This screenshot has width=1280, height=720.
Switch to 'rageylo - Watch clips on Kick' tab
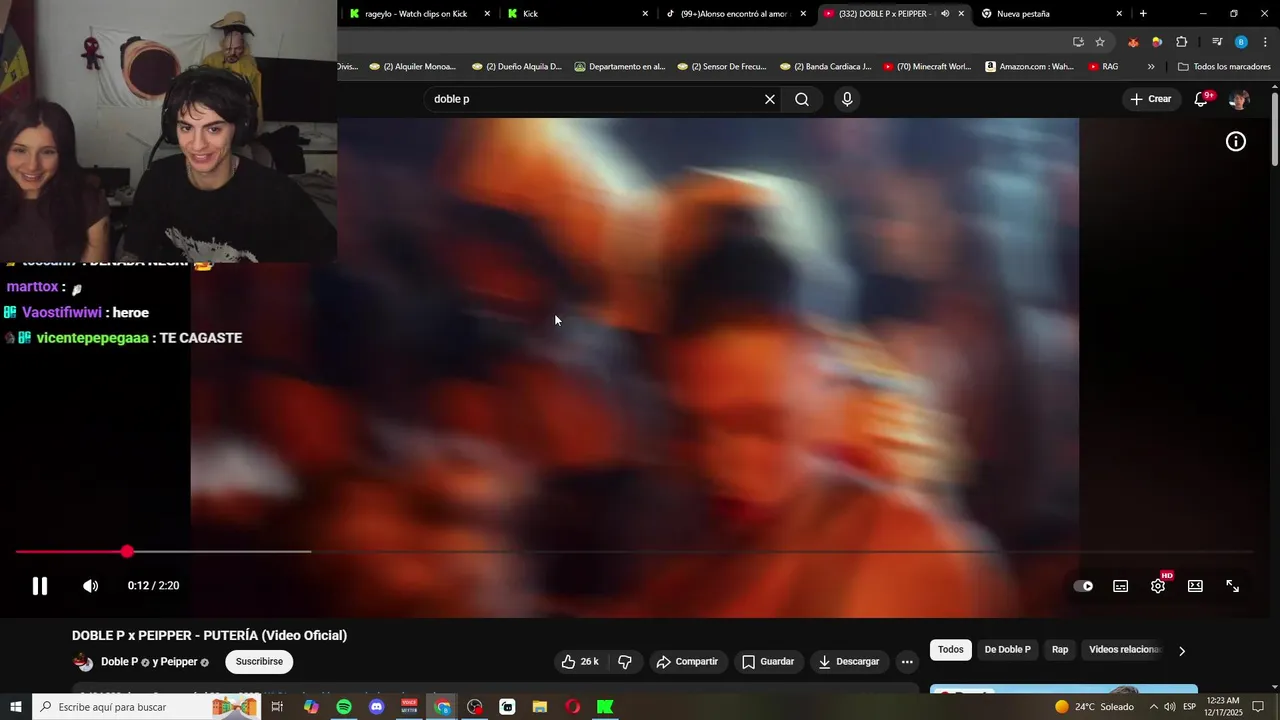pos(418,14)
